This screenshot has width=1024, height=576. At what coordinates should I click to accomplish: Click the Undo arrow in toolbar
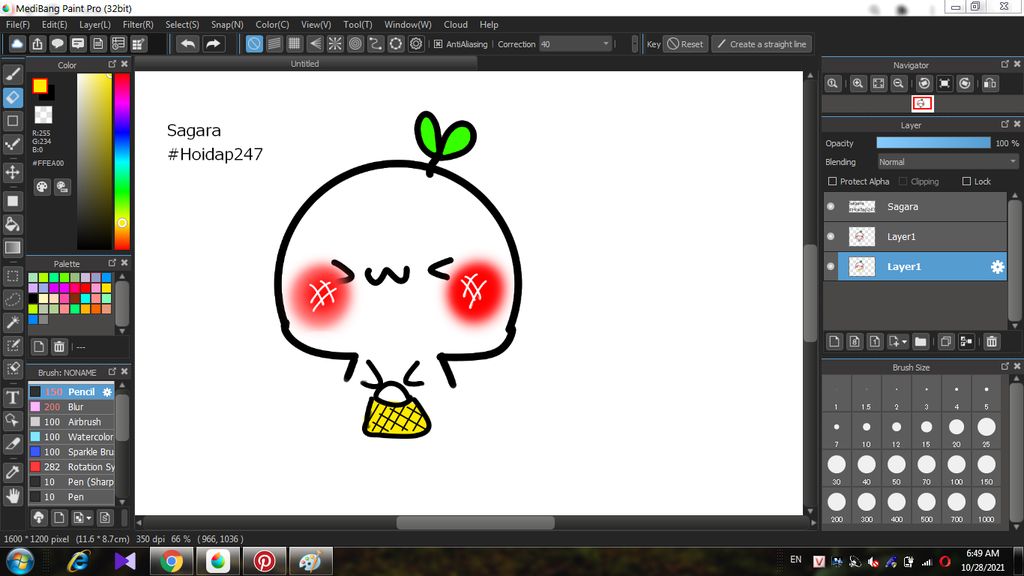point(188,44)
